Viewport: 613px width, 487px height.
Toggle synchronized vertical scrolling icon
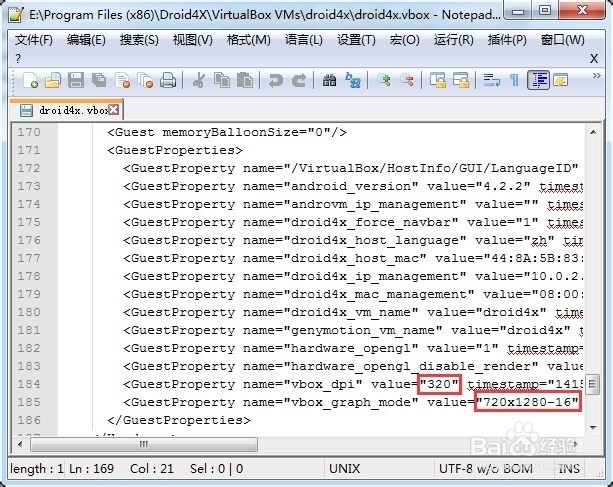[x=437, y=81]
